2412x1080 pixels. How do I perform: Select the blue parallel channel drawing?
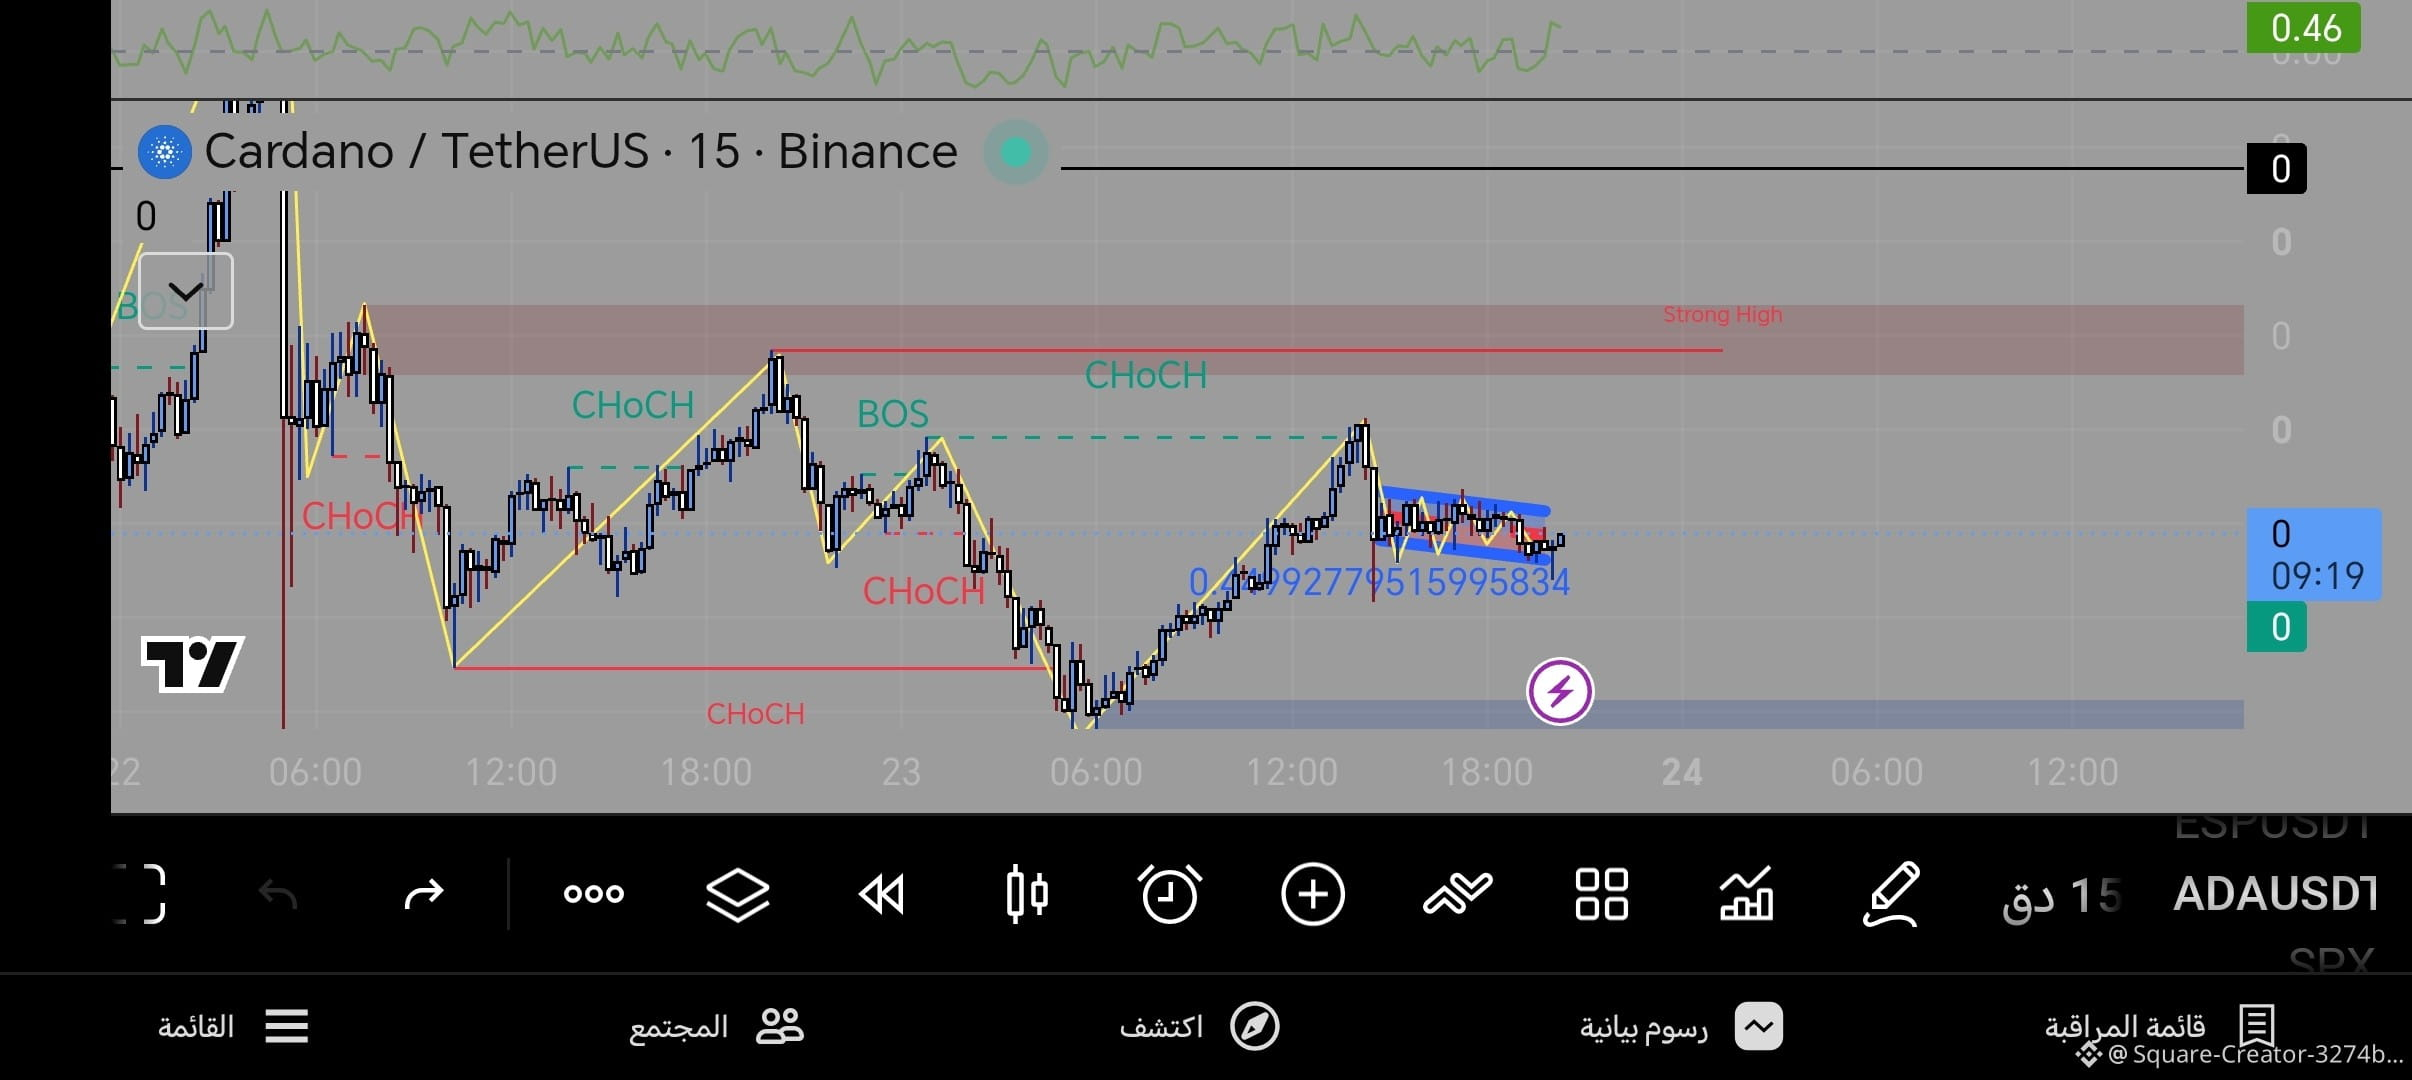click(x=1465, y=526)
